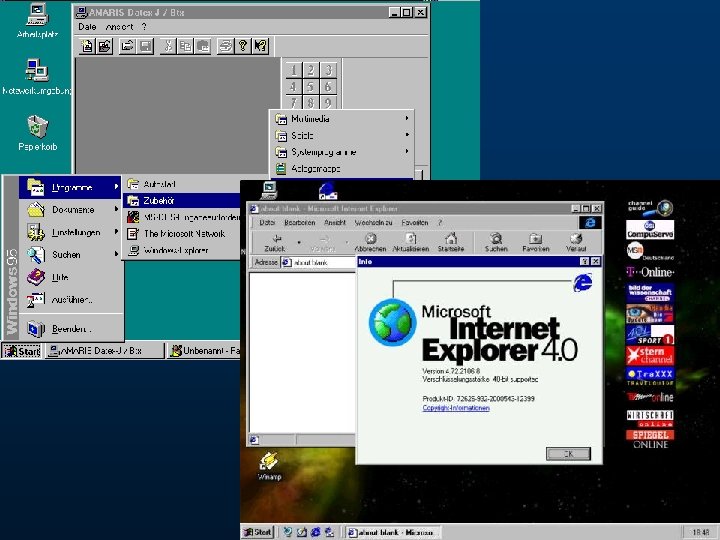
Task: Open the Wechseln zu menu in Internet Explorer
Action: 373,223
